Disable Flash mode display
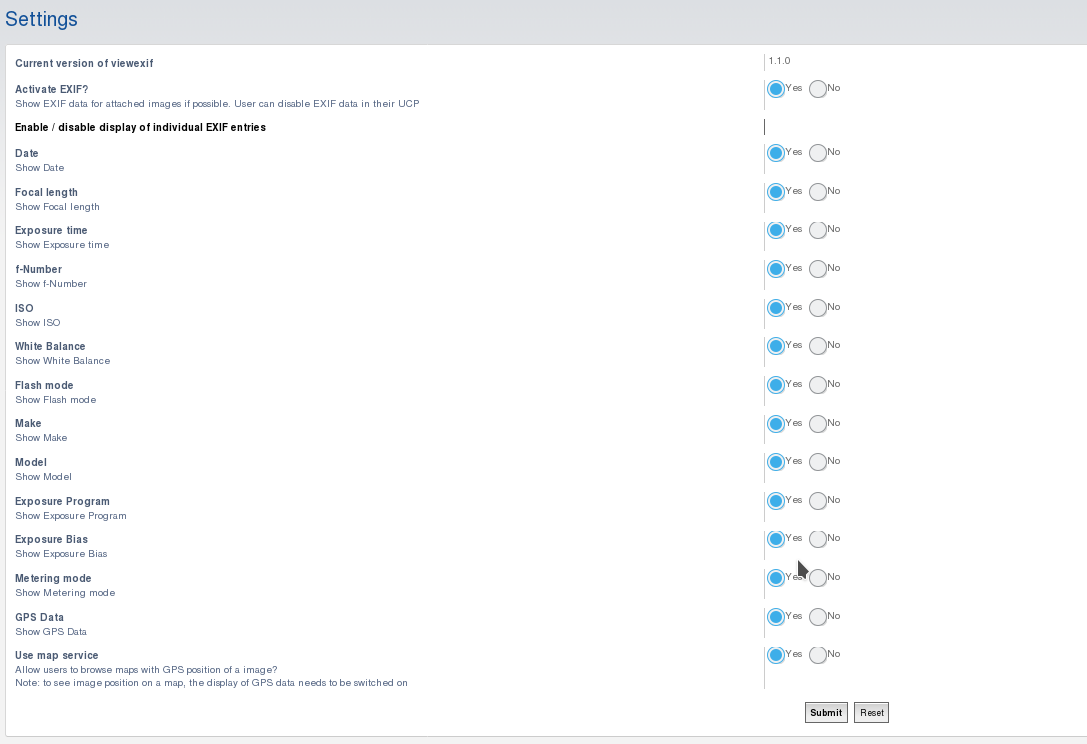1087x744 pixels. (818, 385)
